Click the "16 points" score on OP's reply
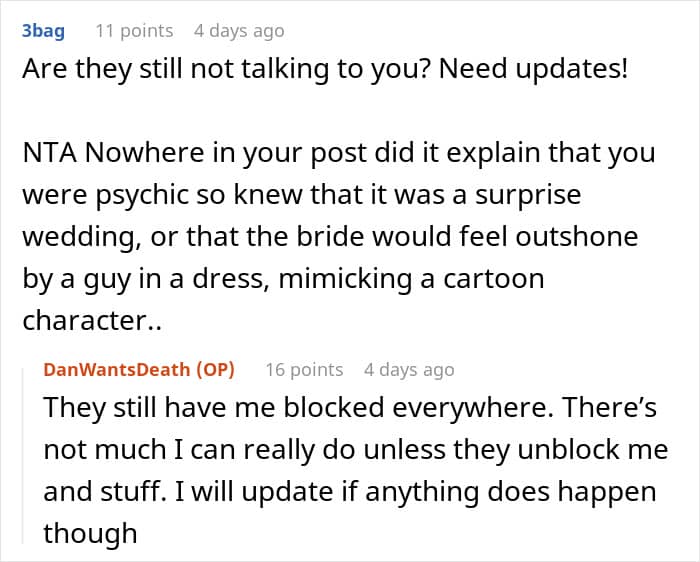 [304, 369]
